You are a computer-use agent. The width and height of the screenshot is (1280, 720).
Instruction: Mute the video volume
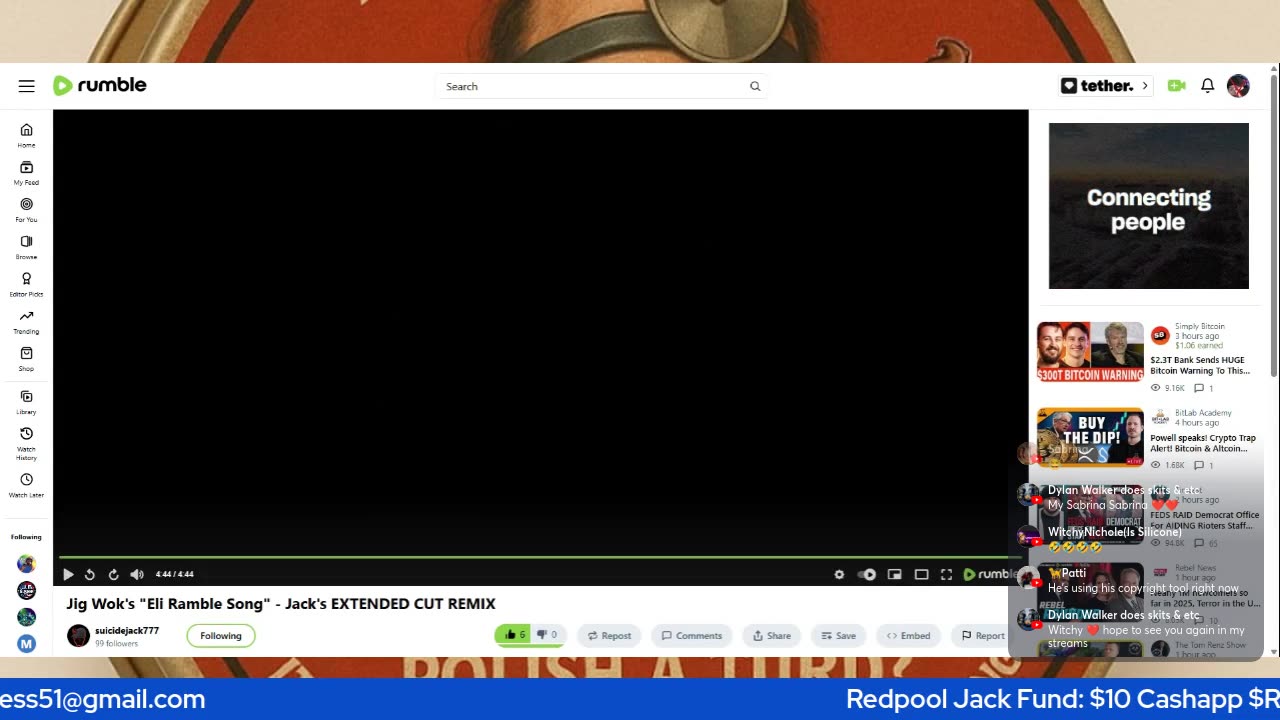pyautogui.click(x=137, y=574)
